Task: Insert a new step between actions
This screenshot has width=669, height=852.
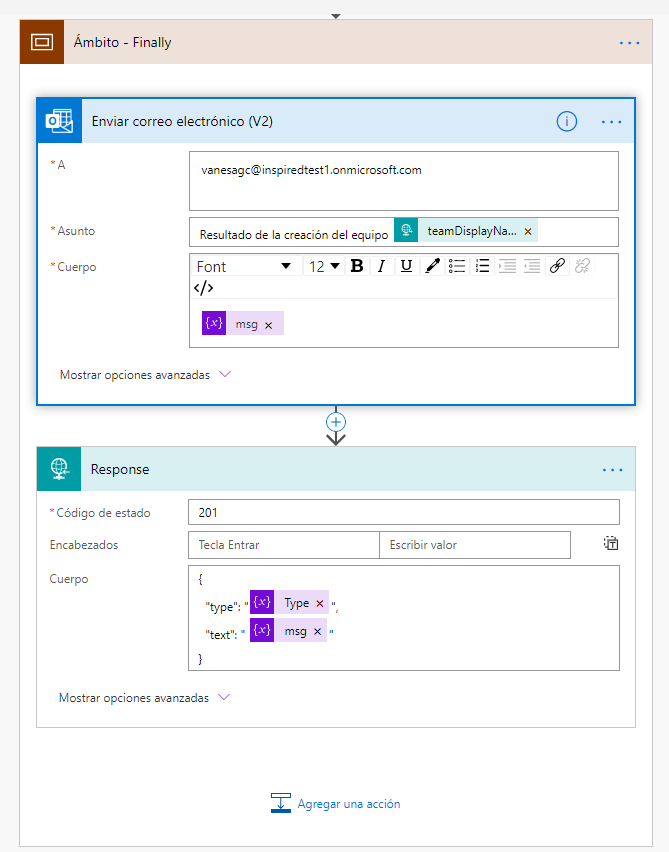Action: click(336, 422)
